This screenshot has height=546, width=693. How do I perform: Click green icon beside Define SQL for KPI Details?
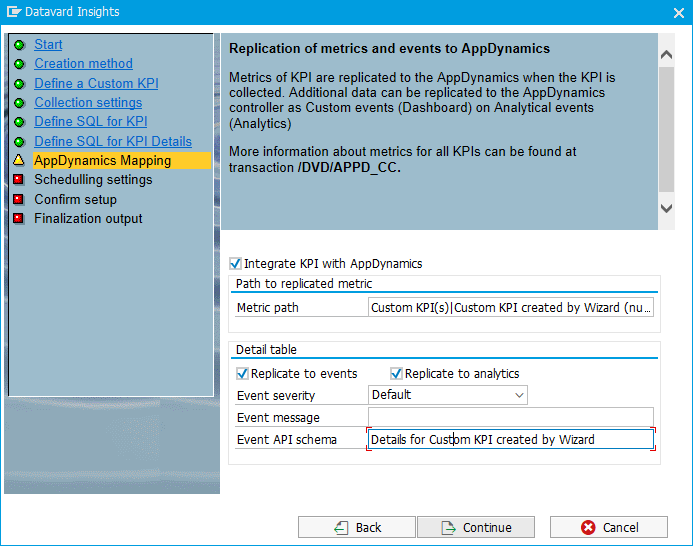pos(19,141)
